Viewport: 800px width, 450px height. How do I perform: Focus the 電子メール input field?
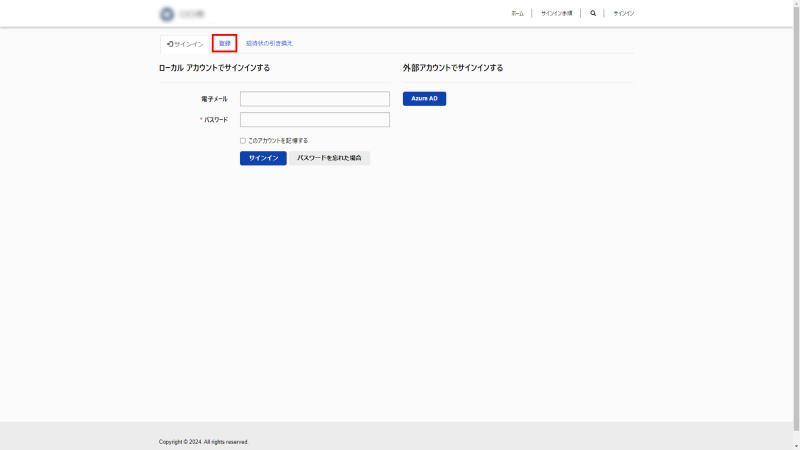(314, 99)
